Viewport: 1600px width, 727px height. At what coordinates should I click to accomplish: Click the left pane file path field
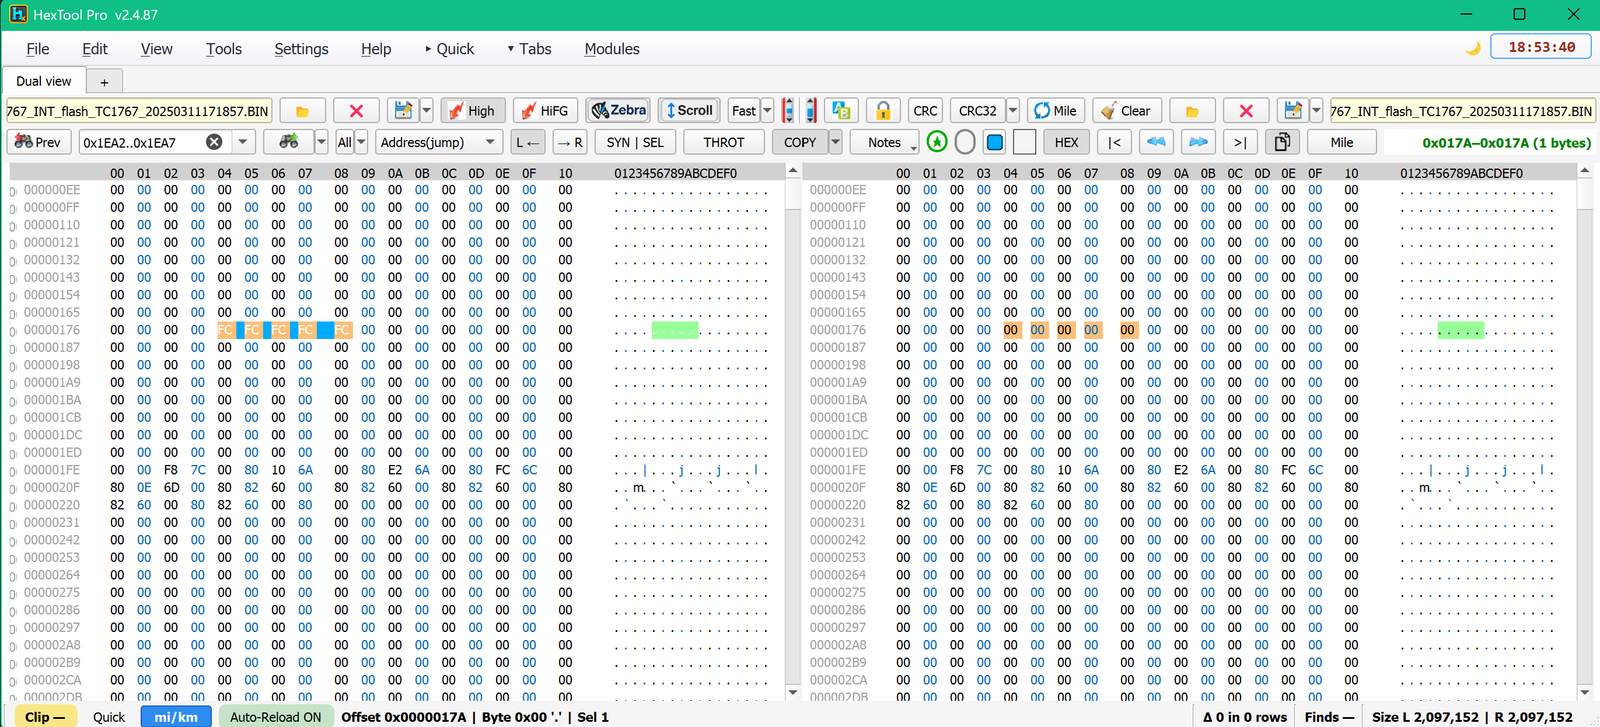click(x=139, y=111)
